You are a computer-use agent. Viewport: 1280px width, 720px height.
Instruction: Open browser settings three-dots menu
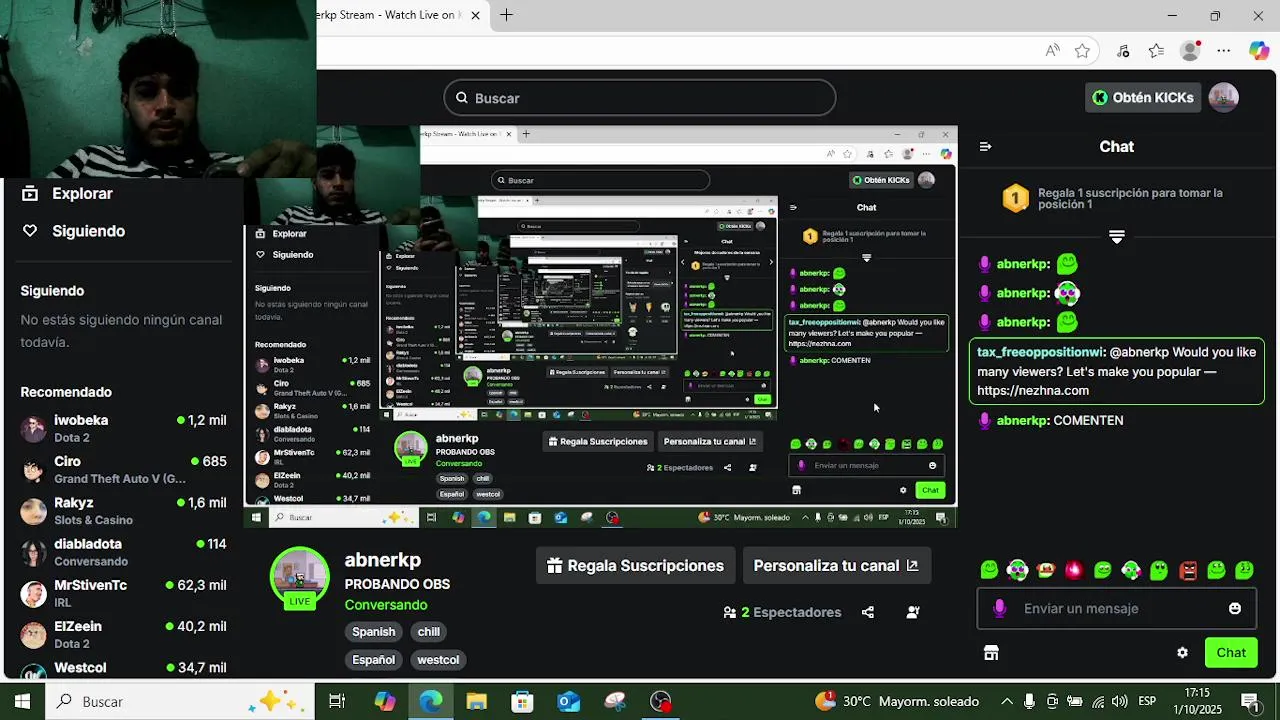pyautogui.click(x=1224, y=50)
